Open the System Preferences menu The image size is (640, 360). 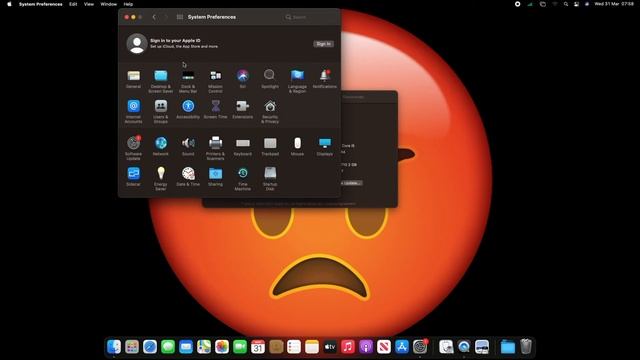click(x=41, y=4)
